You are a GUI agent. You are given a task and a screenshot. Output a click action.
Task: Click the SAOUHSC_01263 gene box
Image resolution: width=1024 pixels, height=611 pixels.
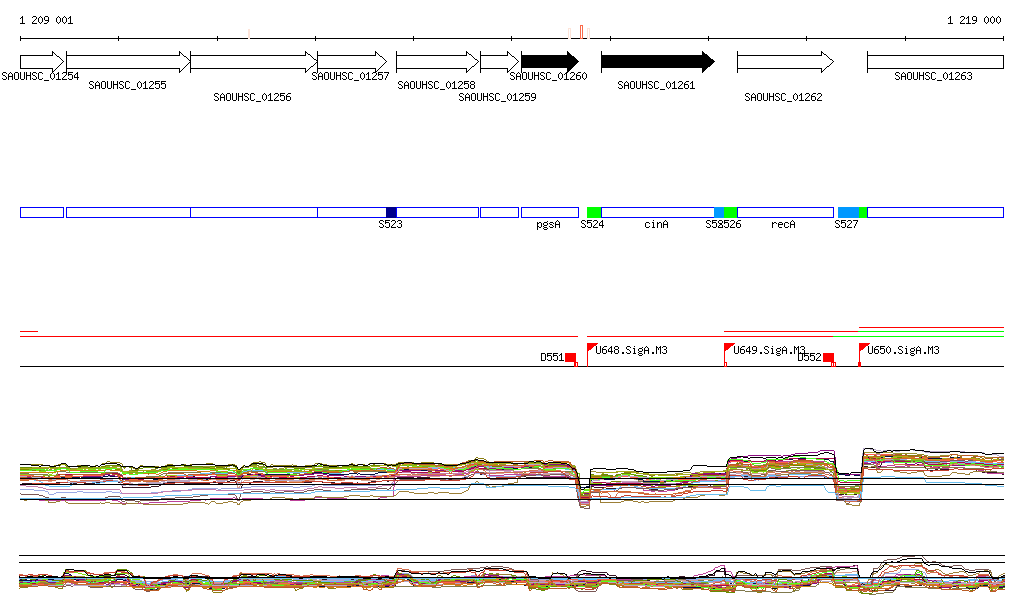pos(935,62)
